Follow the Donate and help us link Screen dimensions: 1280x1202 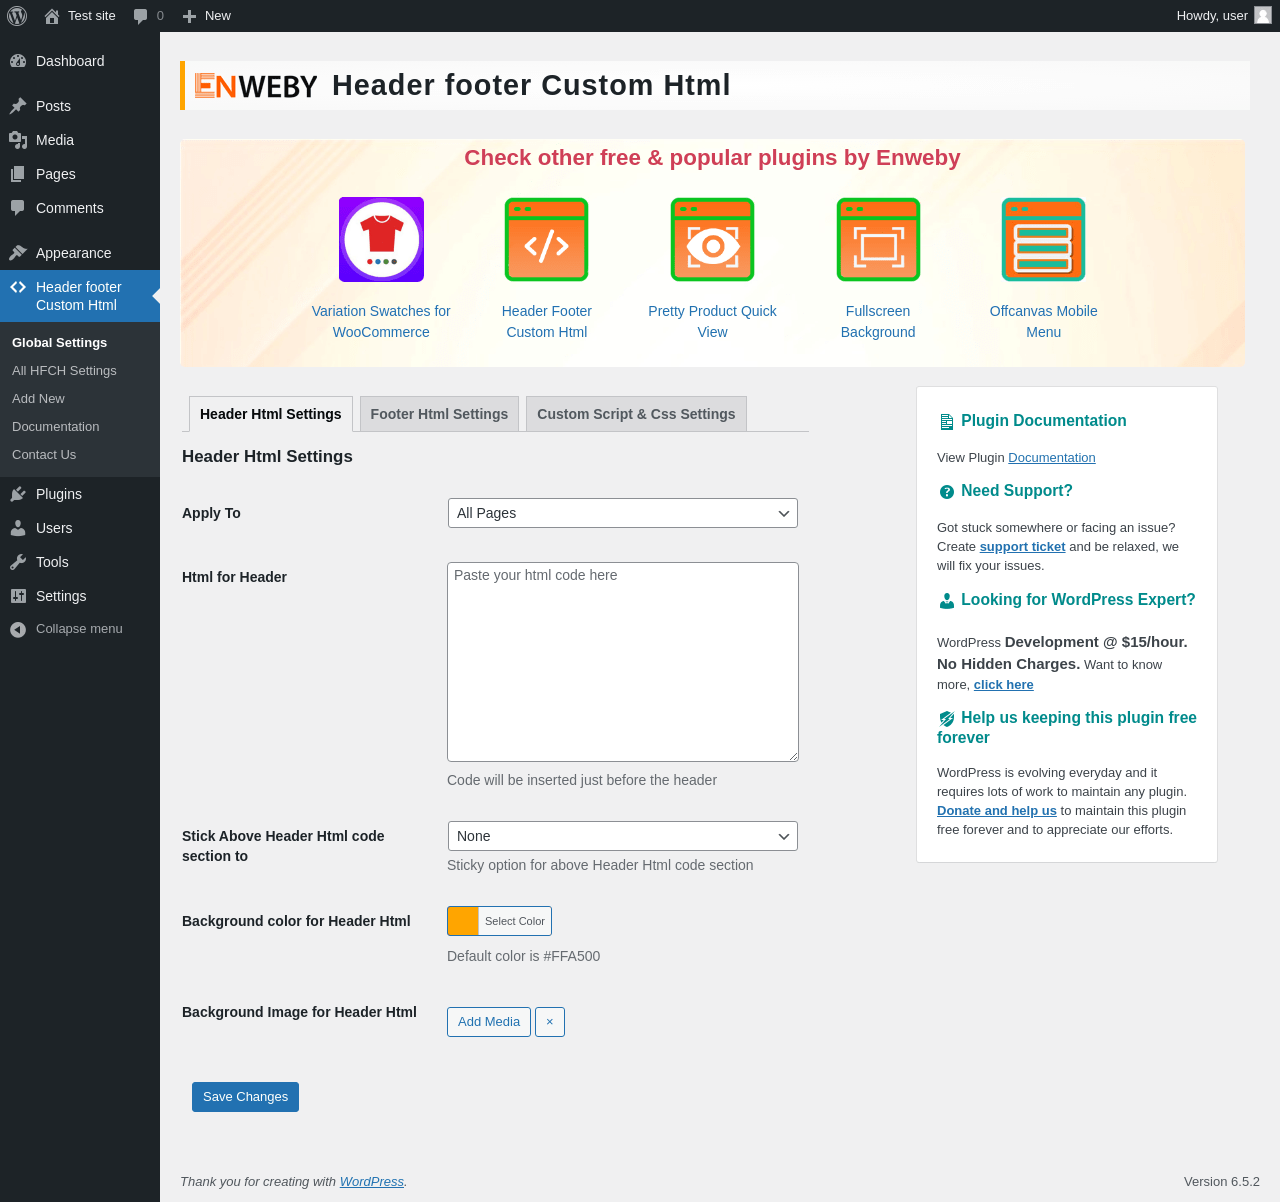click(997, 811)
